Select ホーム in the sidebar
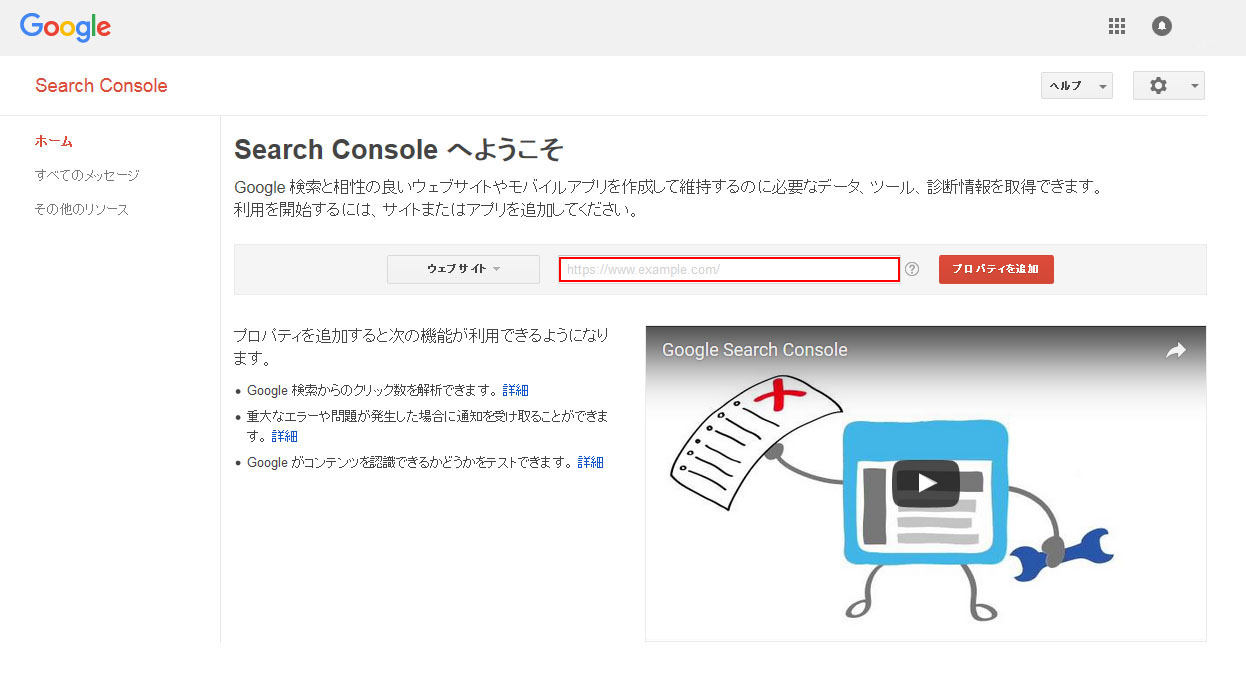Viewport: 1246px width, 681px height. 54,141
